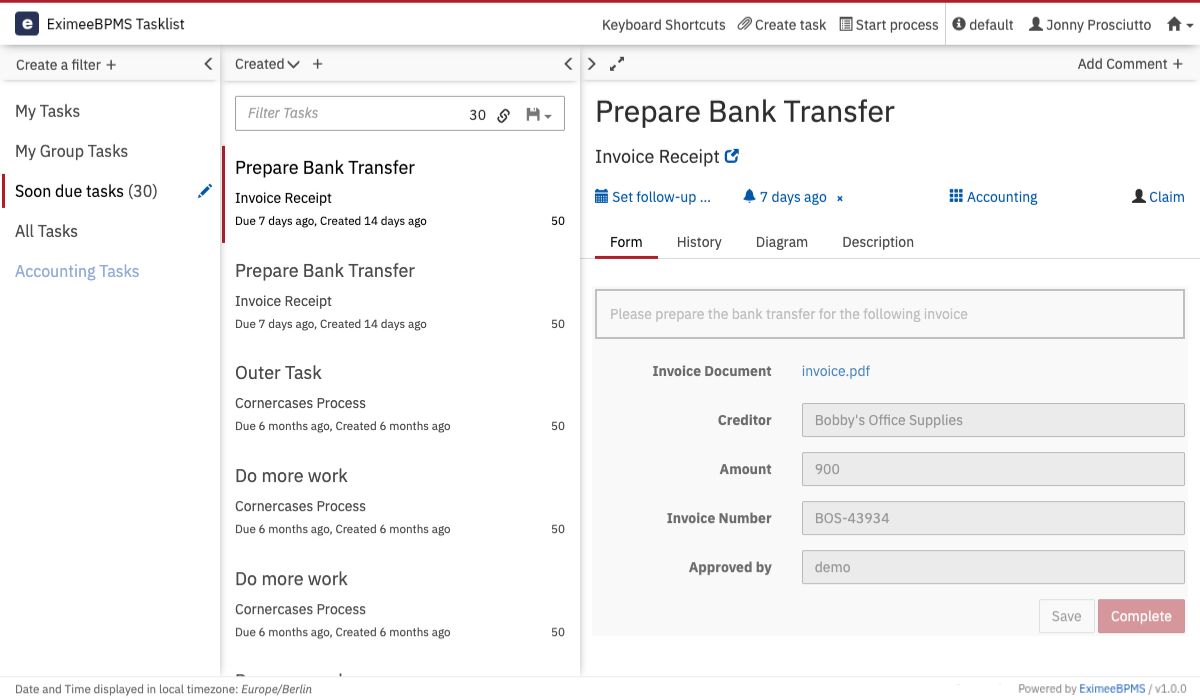
Task: Open the invoice.pdf document link
Action: click(x=836, y=371)
